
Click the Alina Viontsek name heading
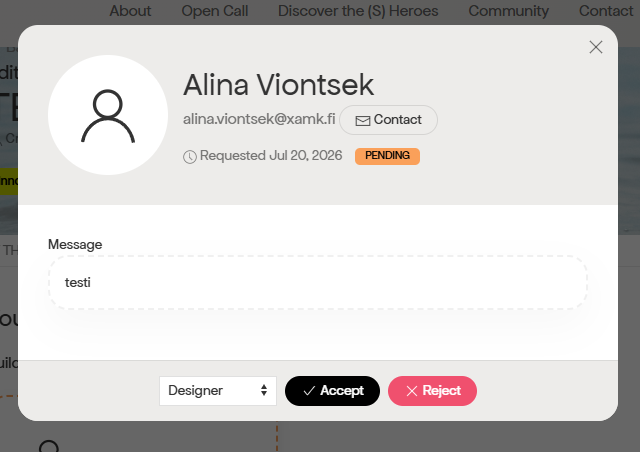(278, 85)
